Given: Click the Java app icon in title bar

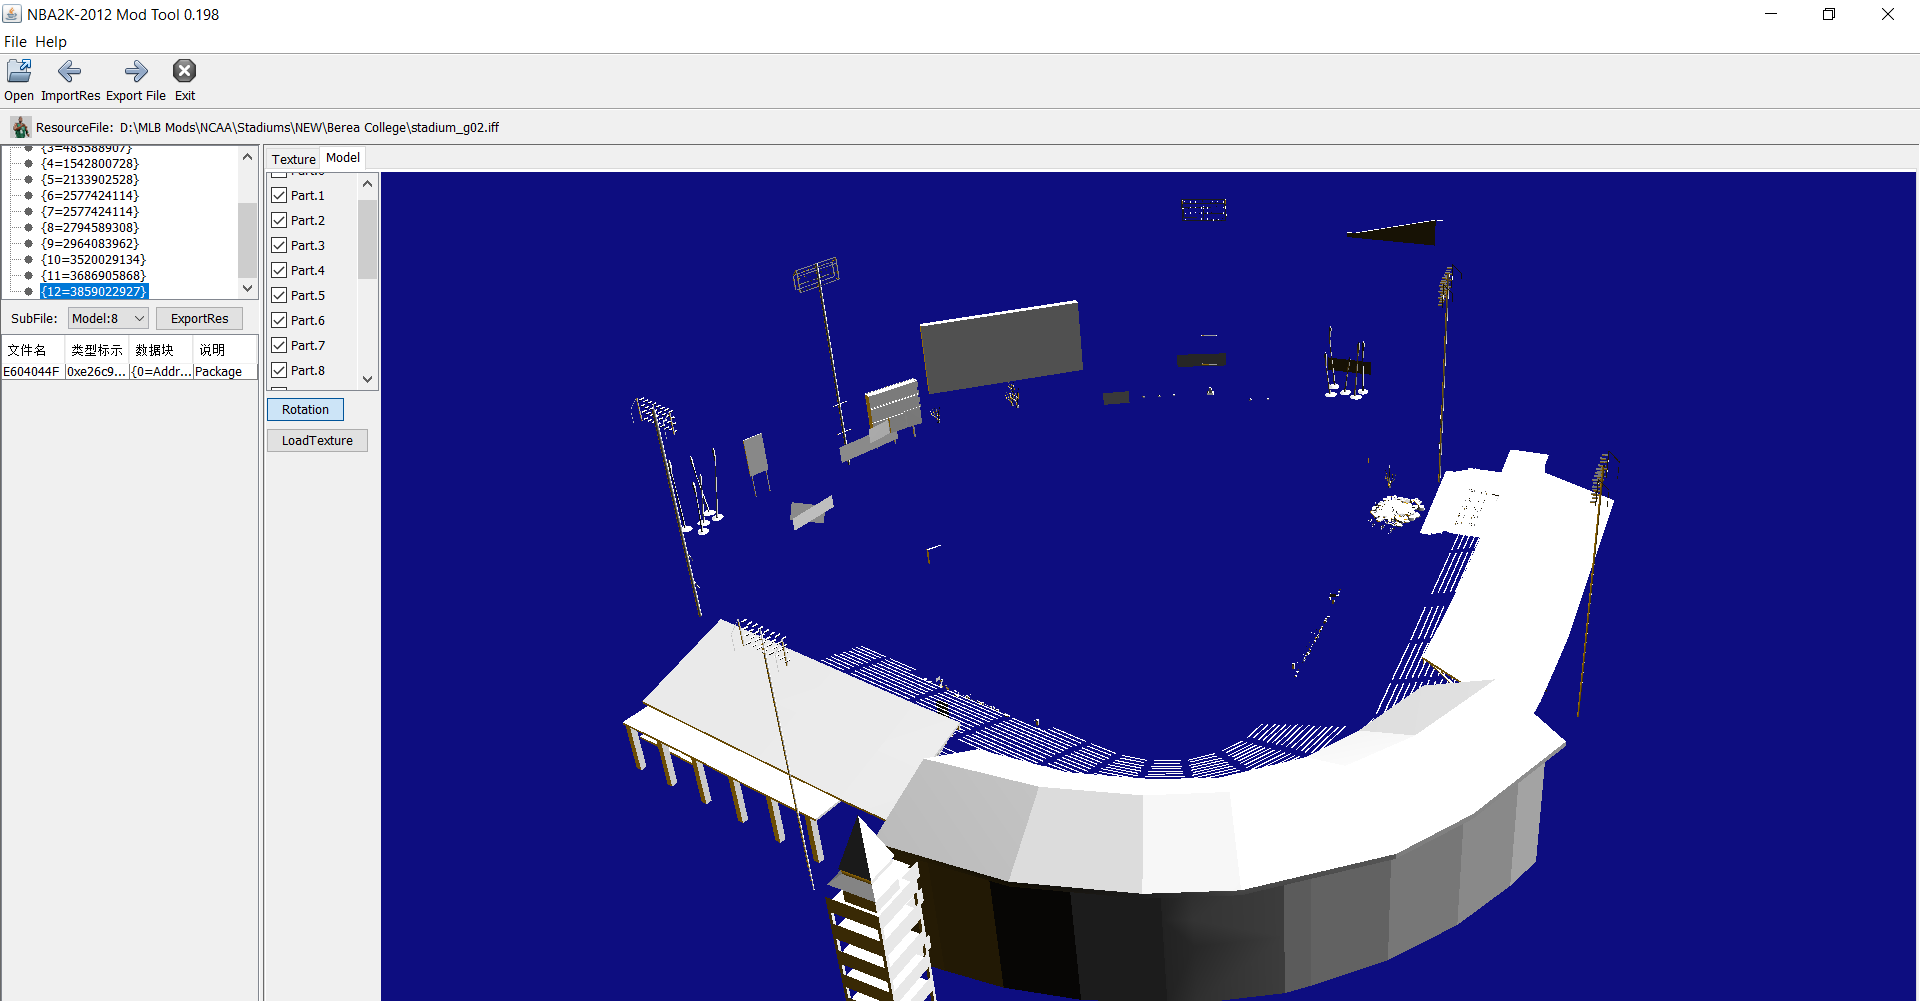Looking at the screenshot, I should 12,14.
